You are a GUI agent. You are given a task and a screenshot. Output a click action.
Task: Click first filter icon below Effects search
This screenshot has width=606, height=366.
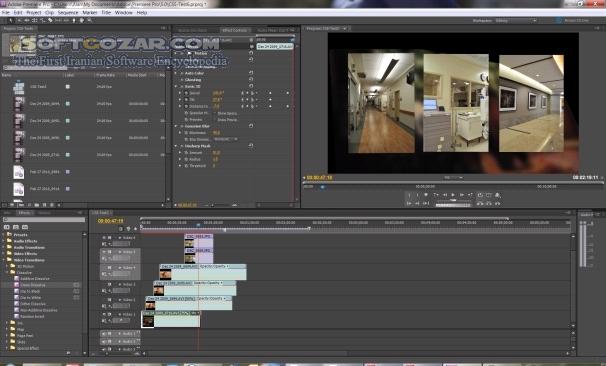(7, 227)
